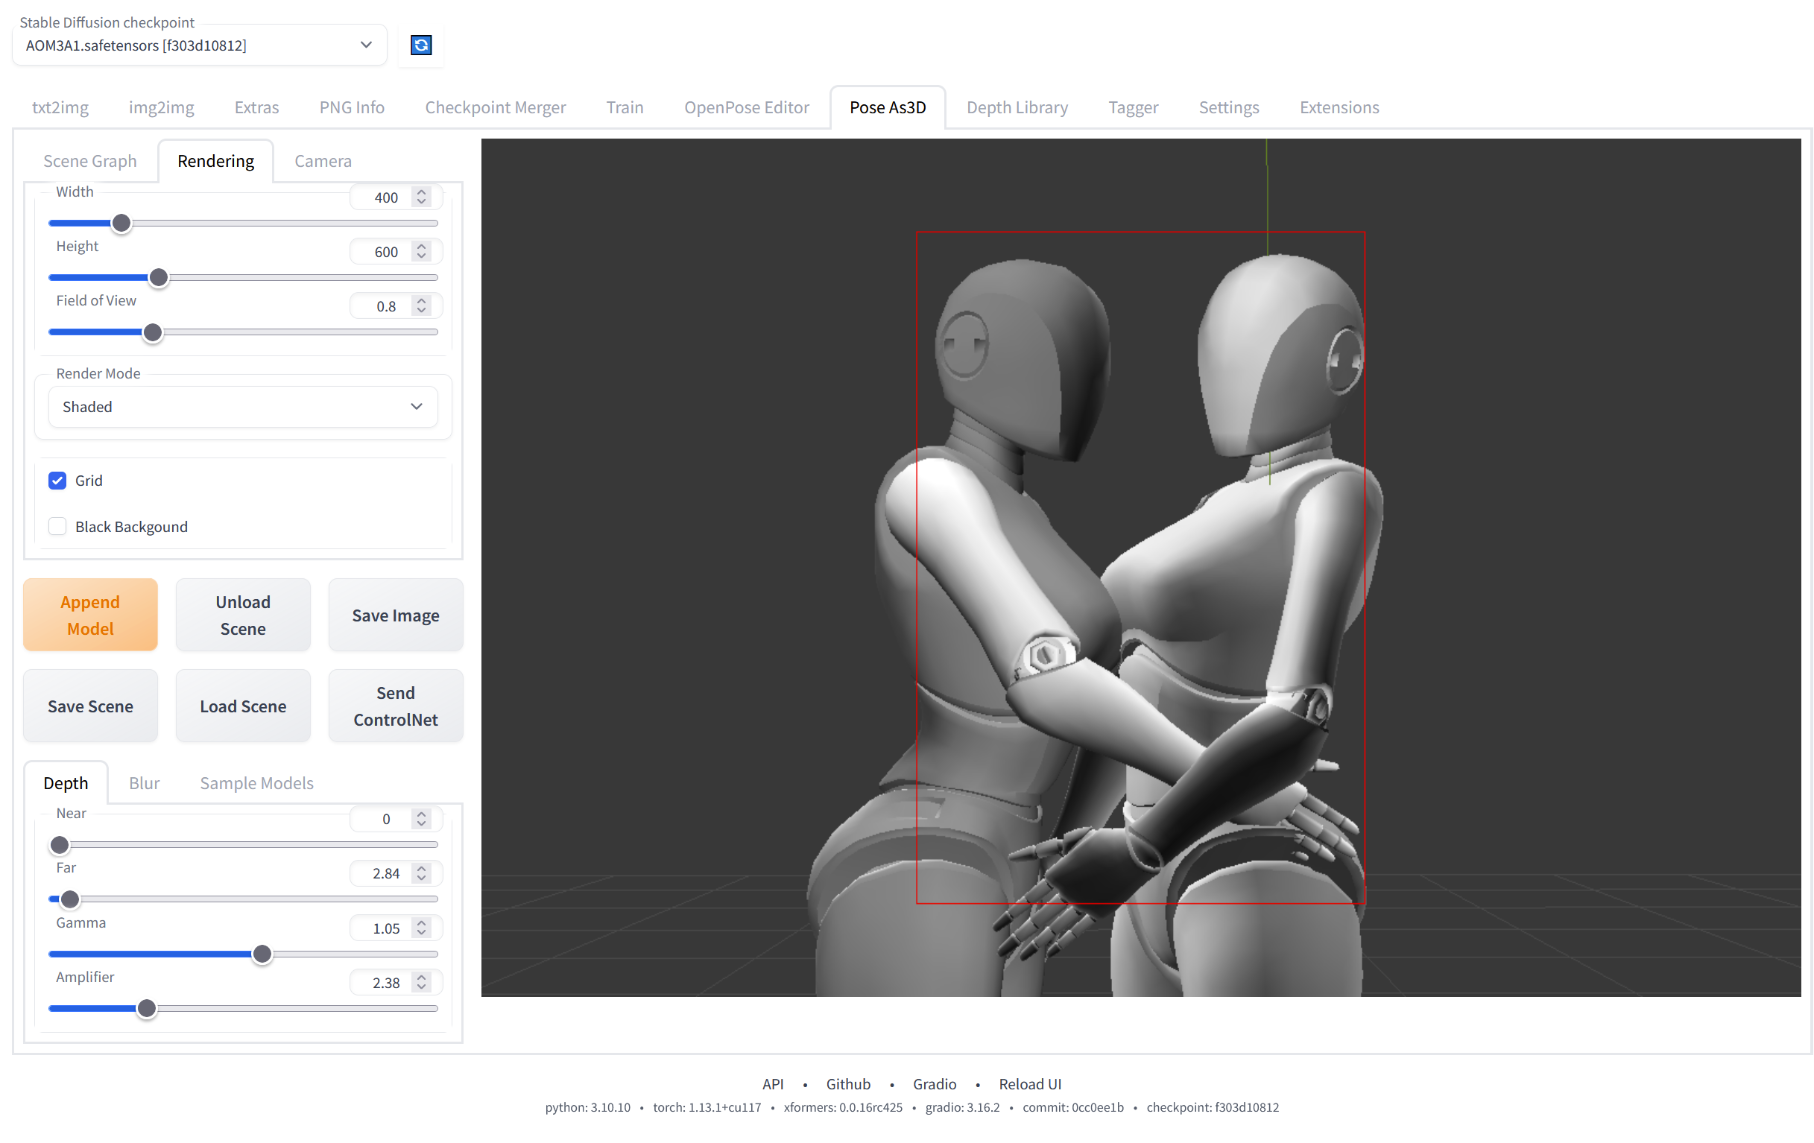Click the Width stepper arrows
1814x1143 pixels.
click(x=422, y=197)
